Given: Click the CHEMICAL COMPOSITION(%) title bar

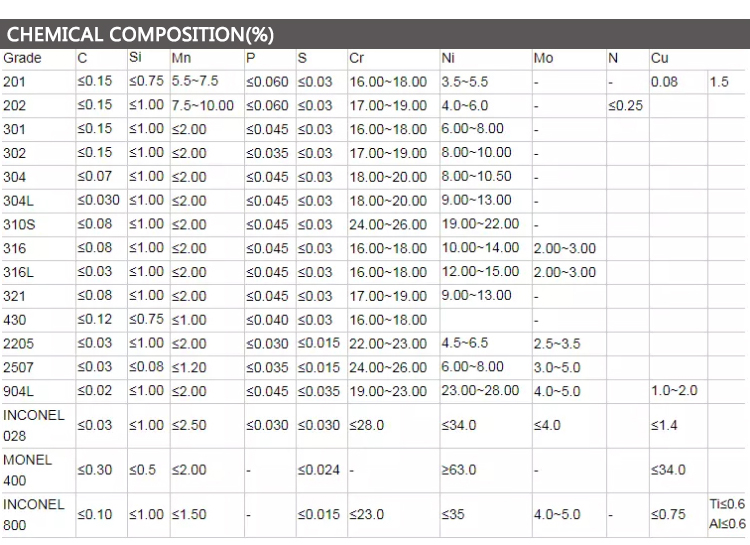Looking at the screenshot, I should (x=140, y=34).
